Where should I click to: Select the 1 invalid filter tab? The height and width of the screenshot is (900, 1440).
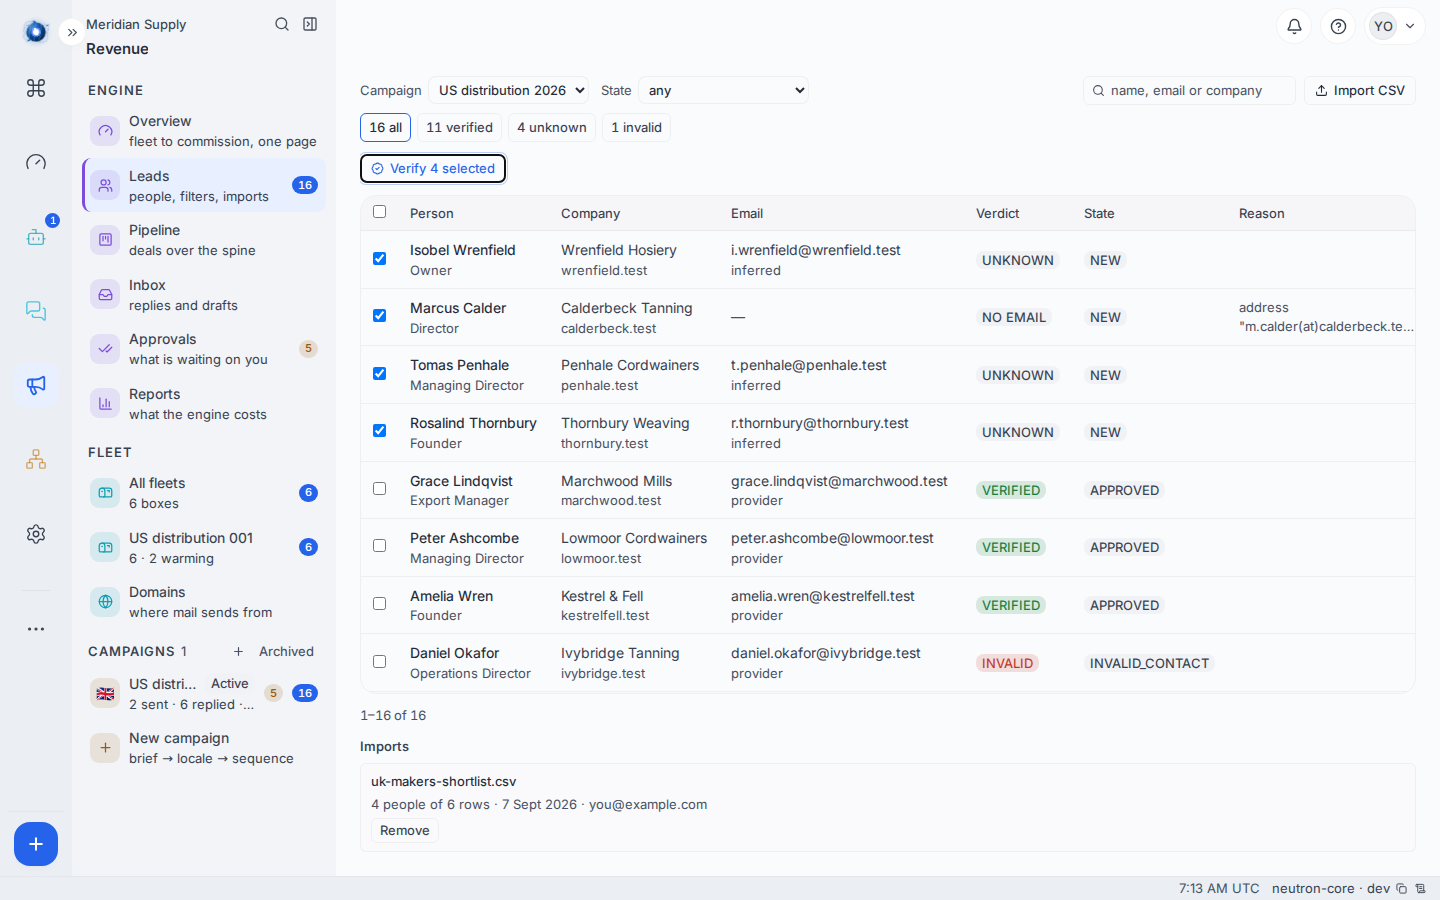[636, 127]
